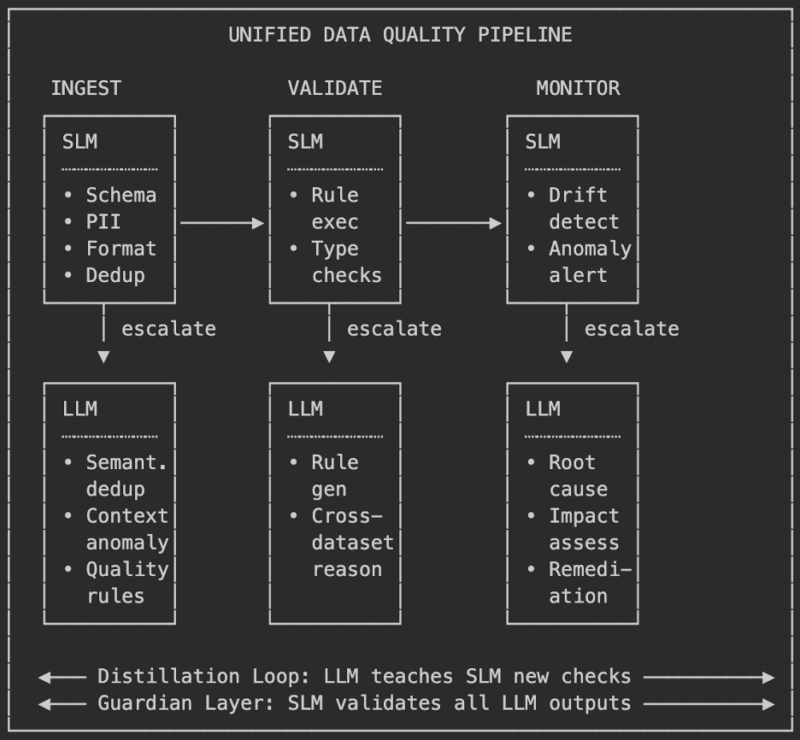Viewport: 800px width, 740px height.
Task: Click the escalate label below the Validate box
Action: (394, 329)
